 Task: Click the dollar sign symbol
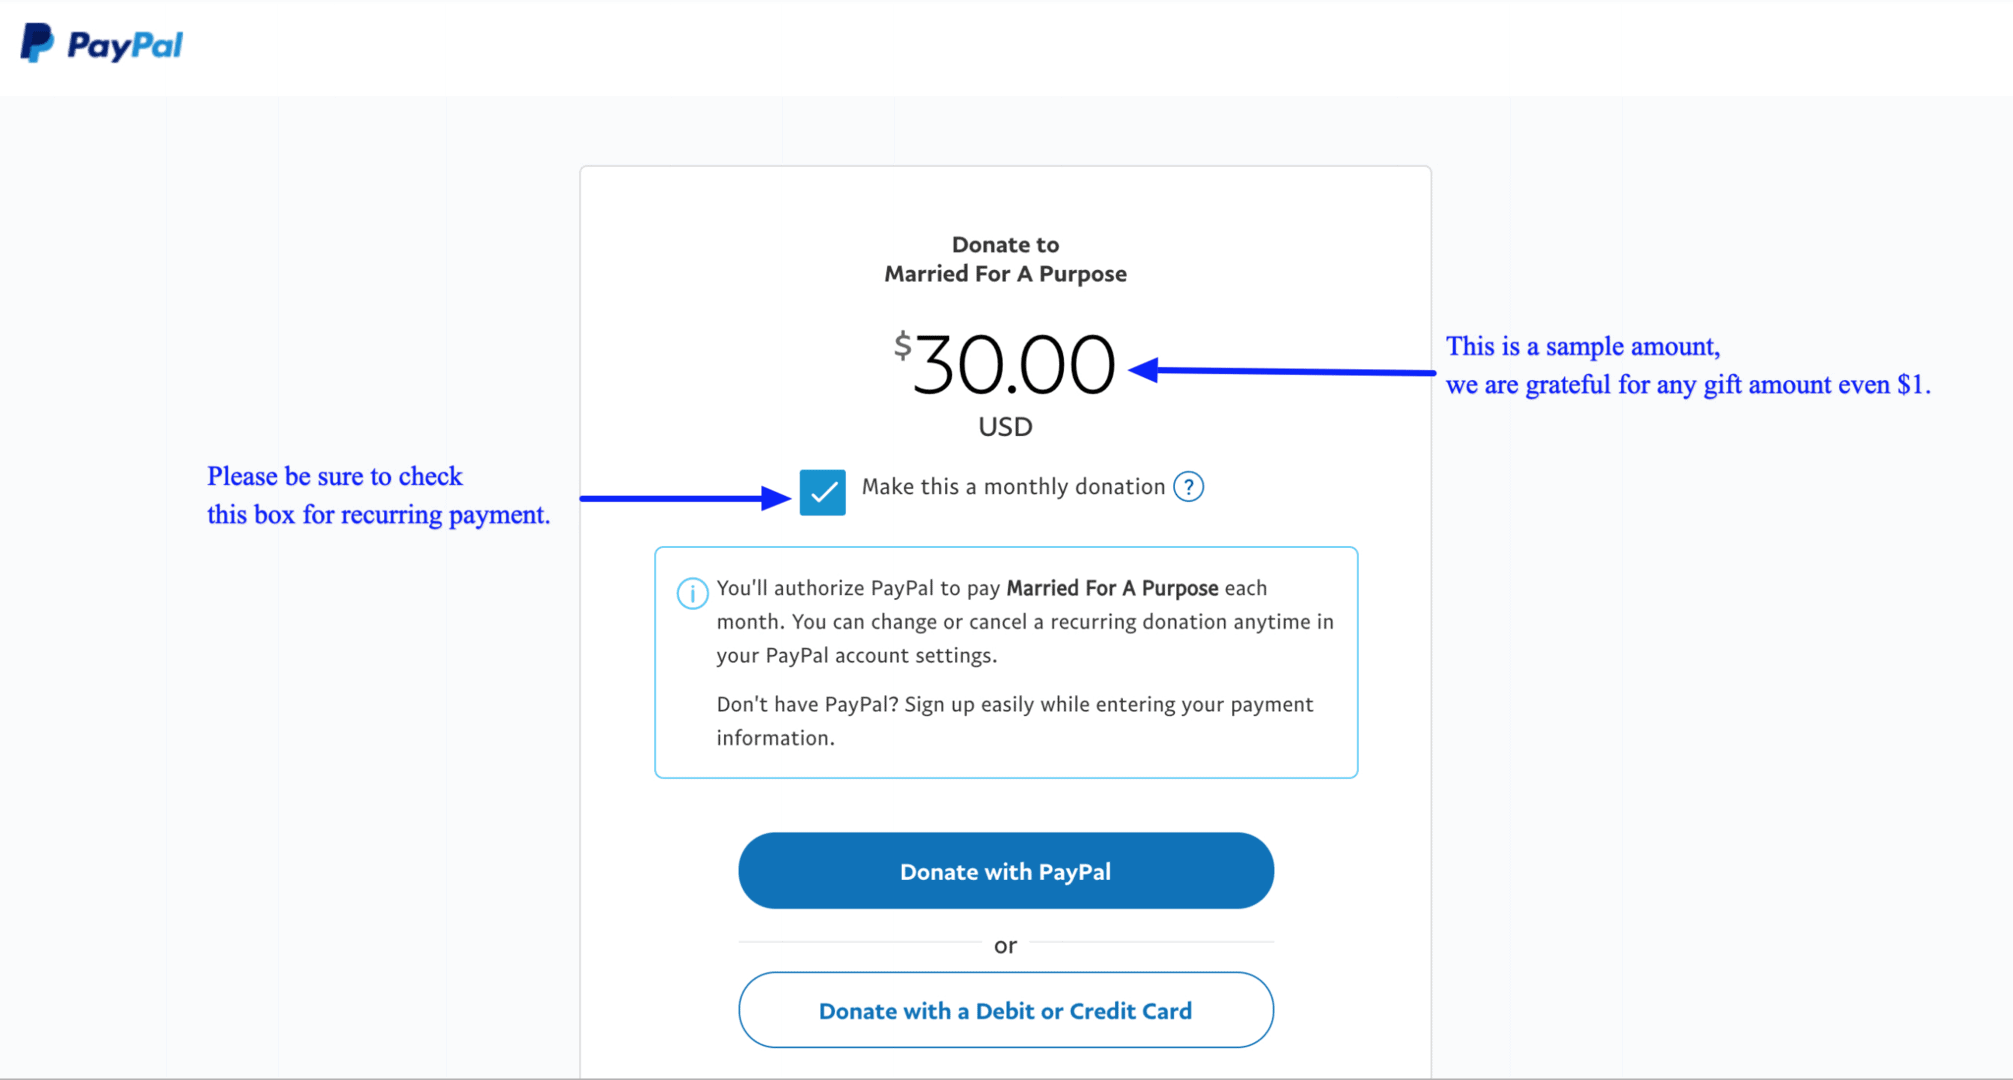click(902, 346)
